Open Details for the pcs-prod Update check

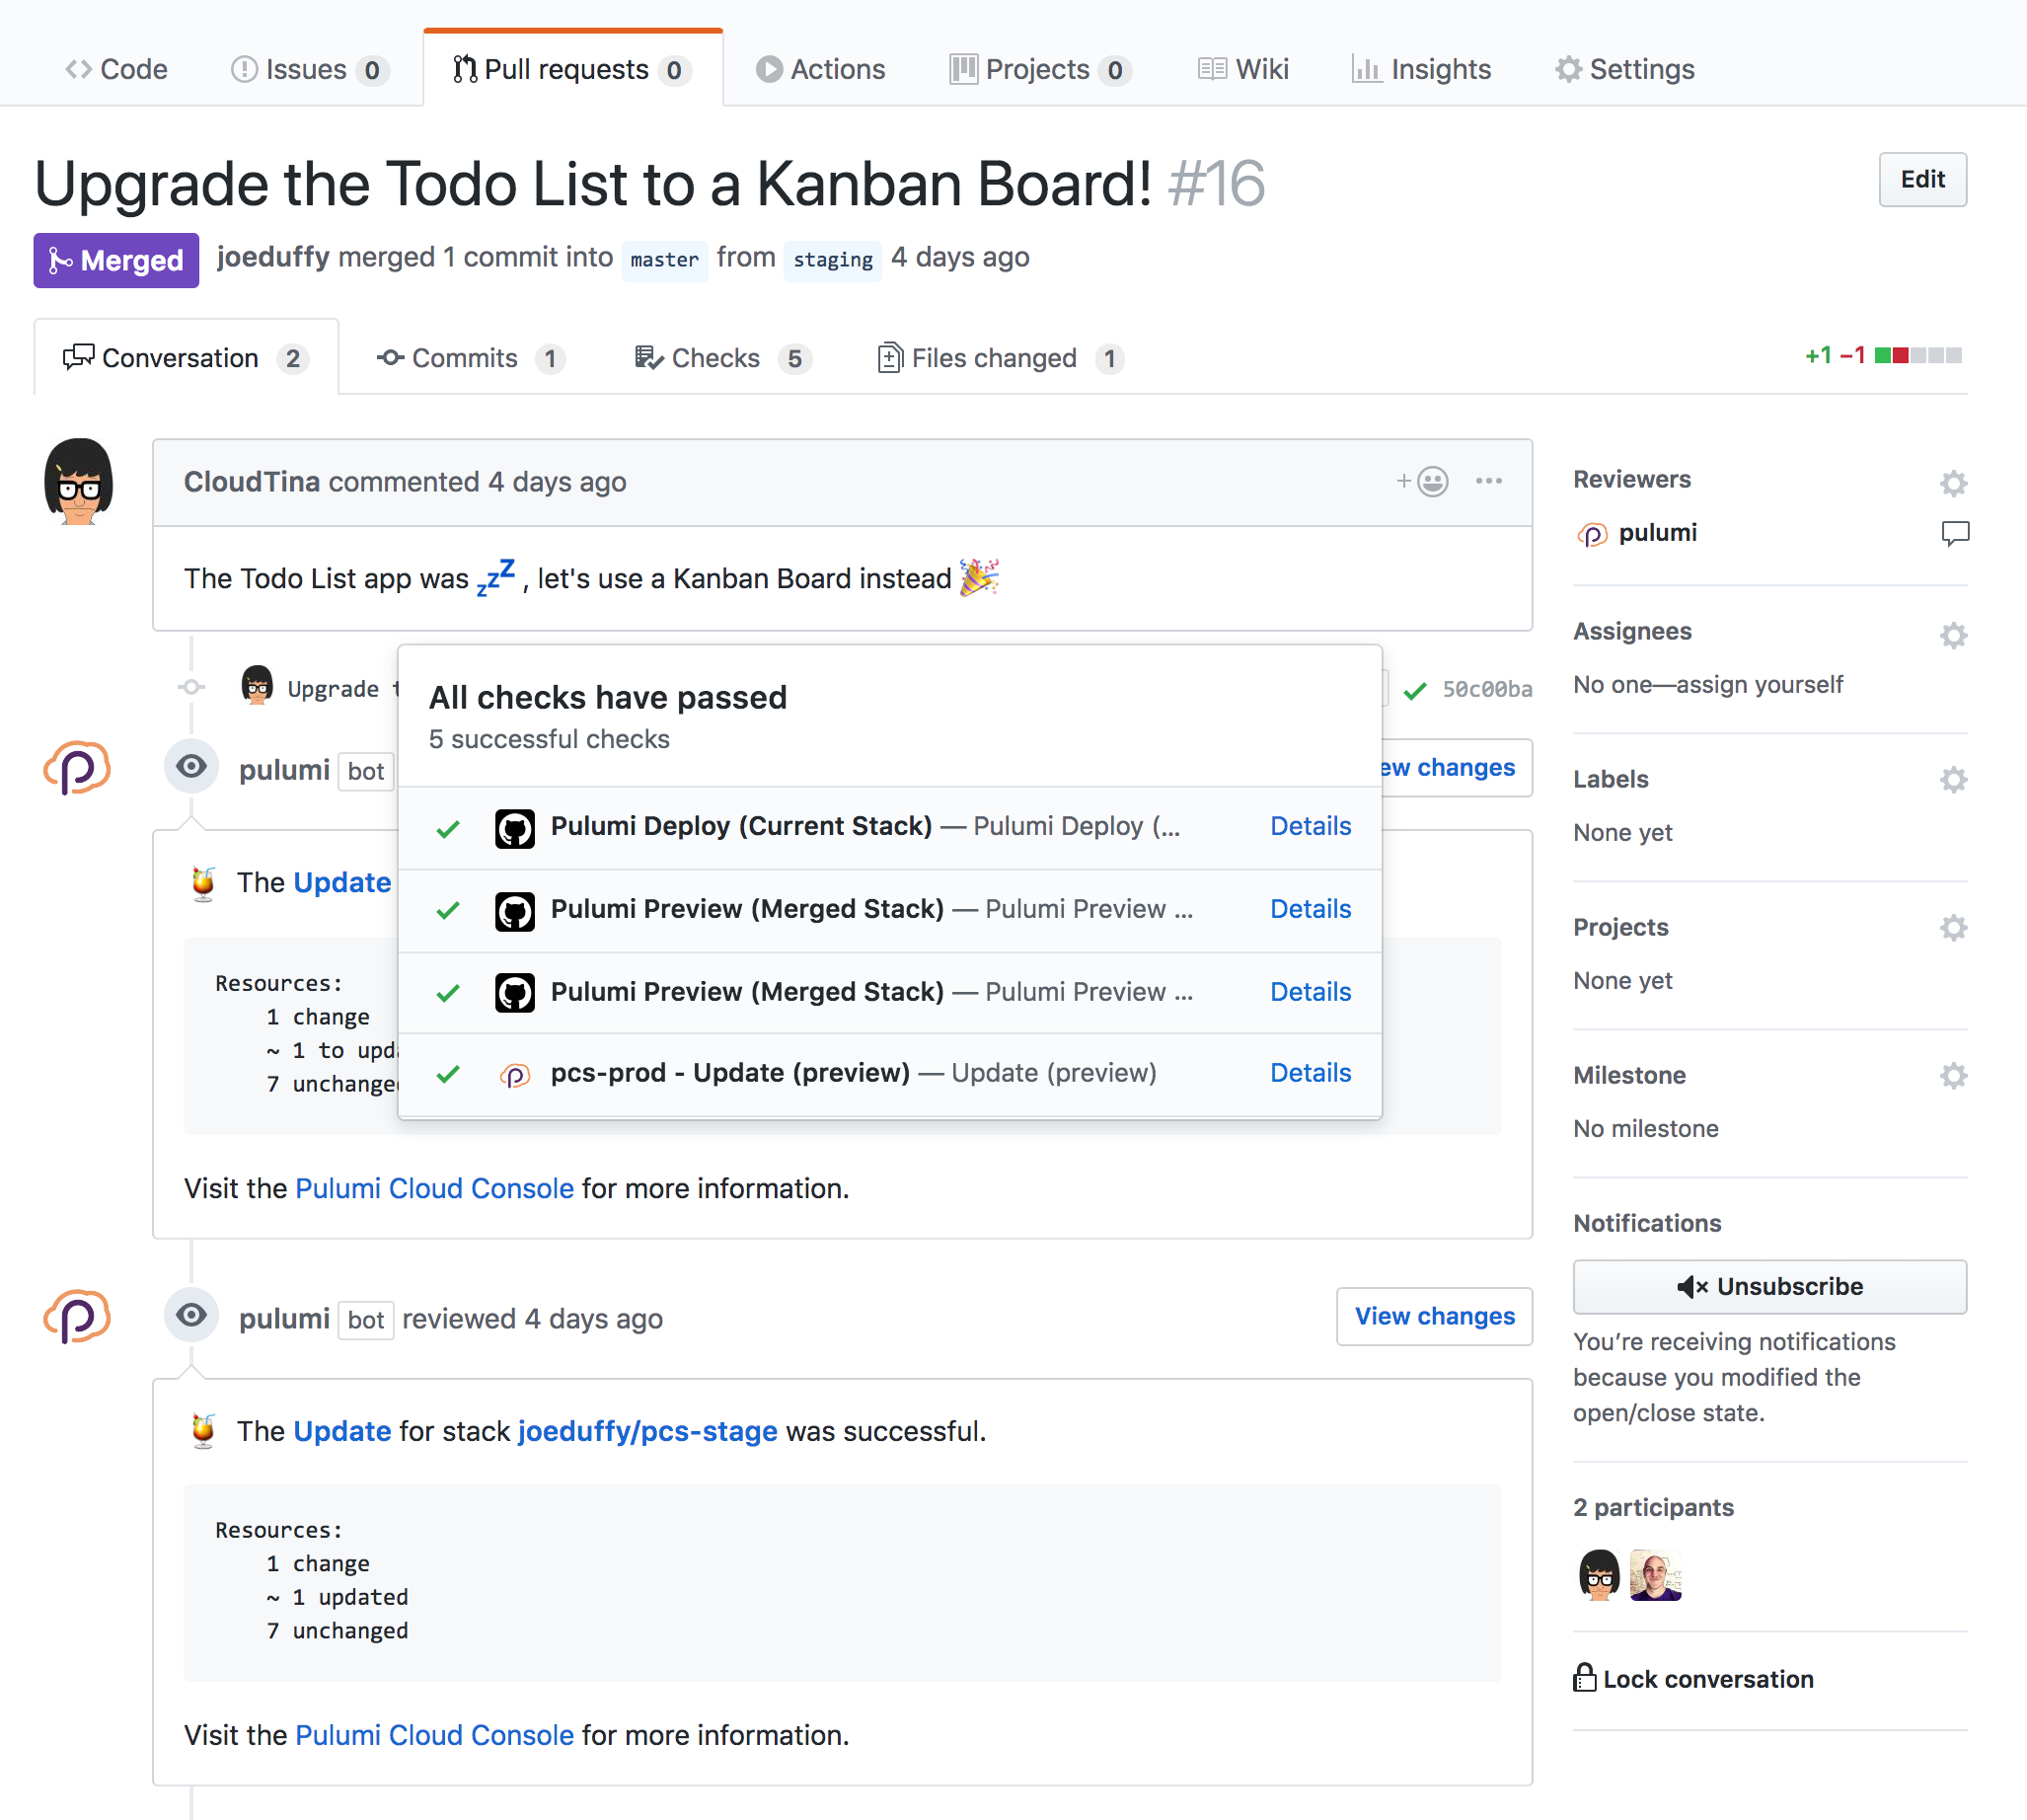point(1310,1072)
